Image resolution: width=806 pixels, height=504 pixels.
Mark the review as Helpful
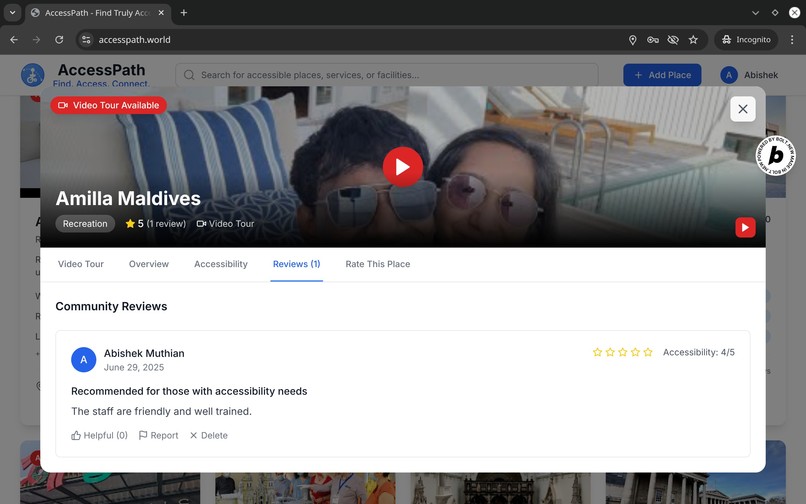point(99,435)
